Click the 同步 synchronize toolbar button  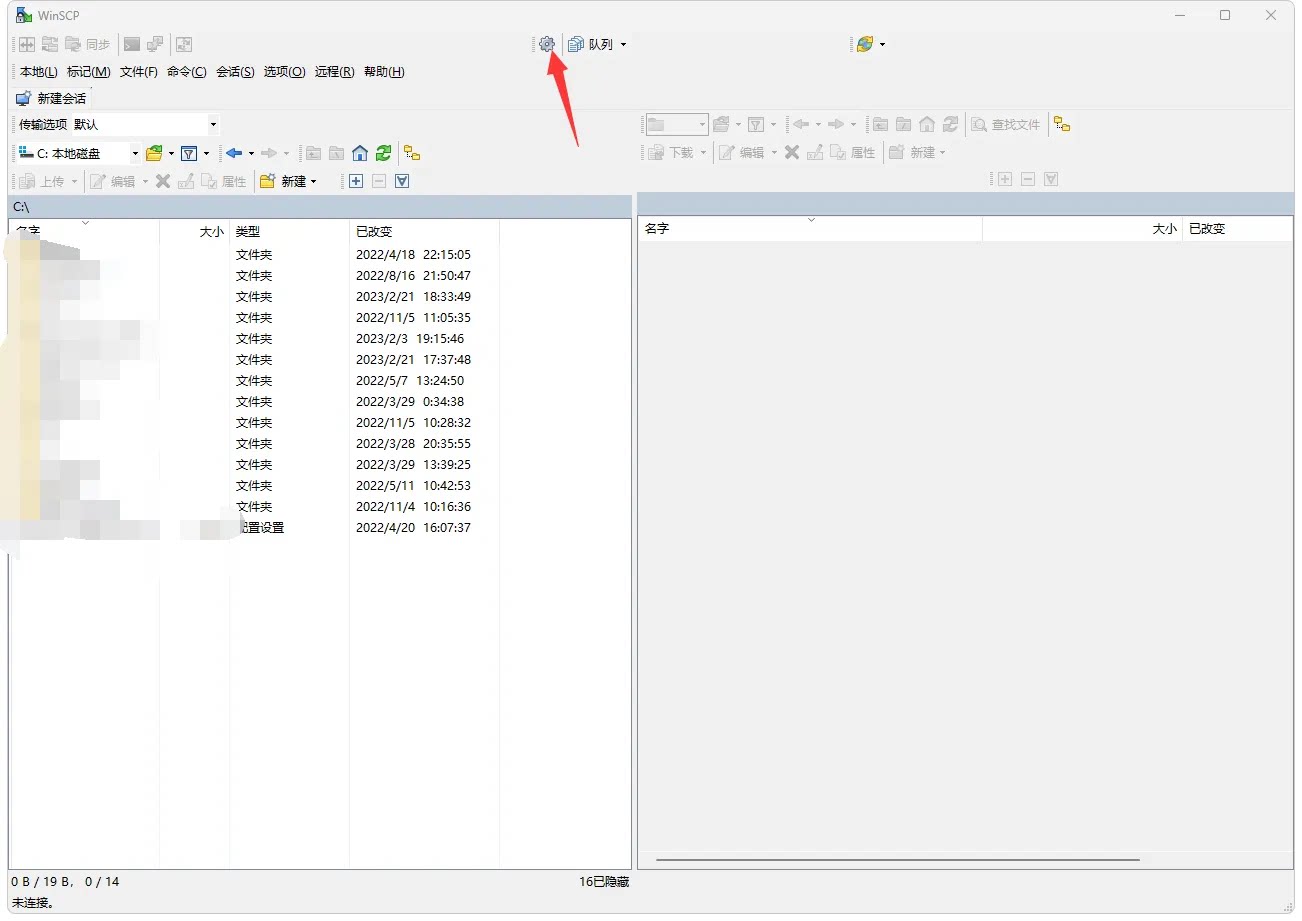tap(87, 44)
